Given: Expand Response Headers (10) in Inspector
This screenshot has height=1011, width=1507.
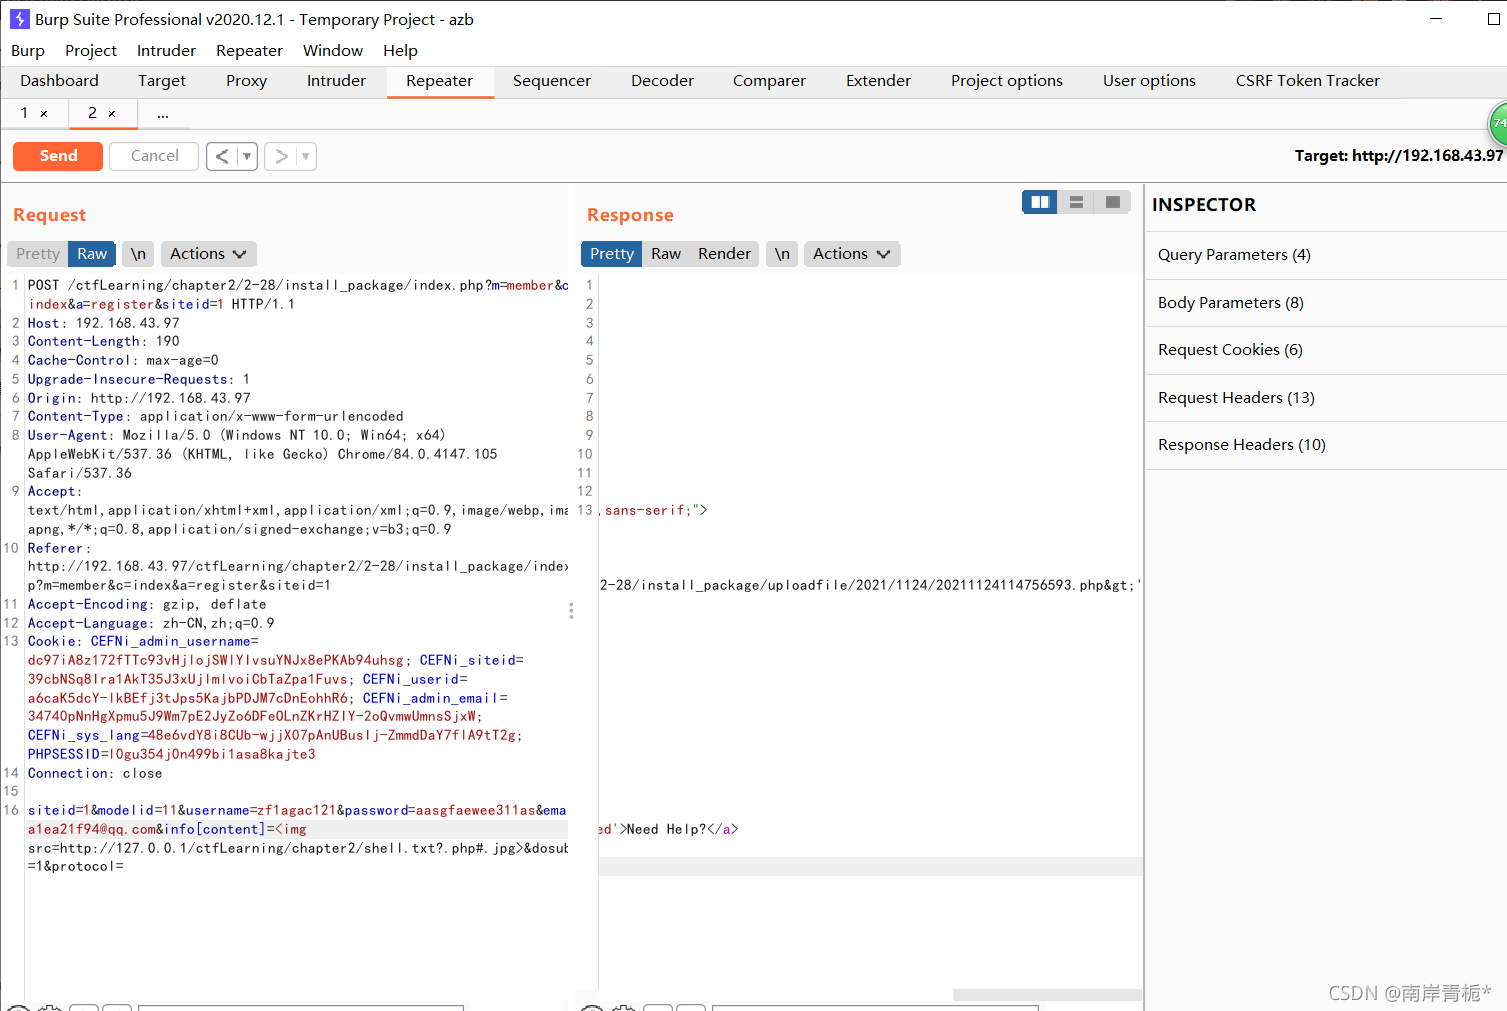Looking at the screenshot, I should pos(1326,445).
